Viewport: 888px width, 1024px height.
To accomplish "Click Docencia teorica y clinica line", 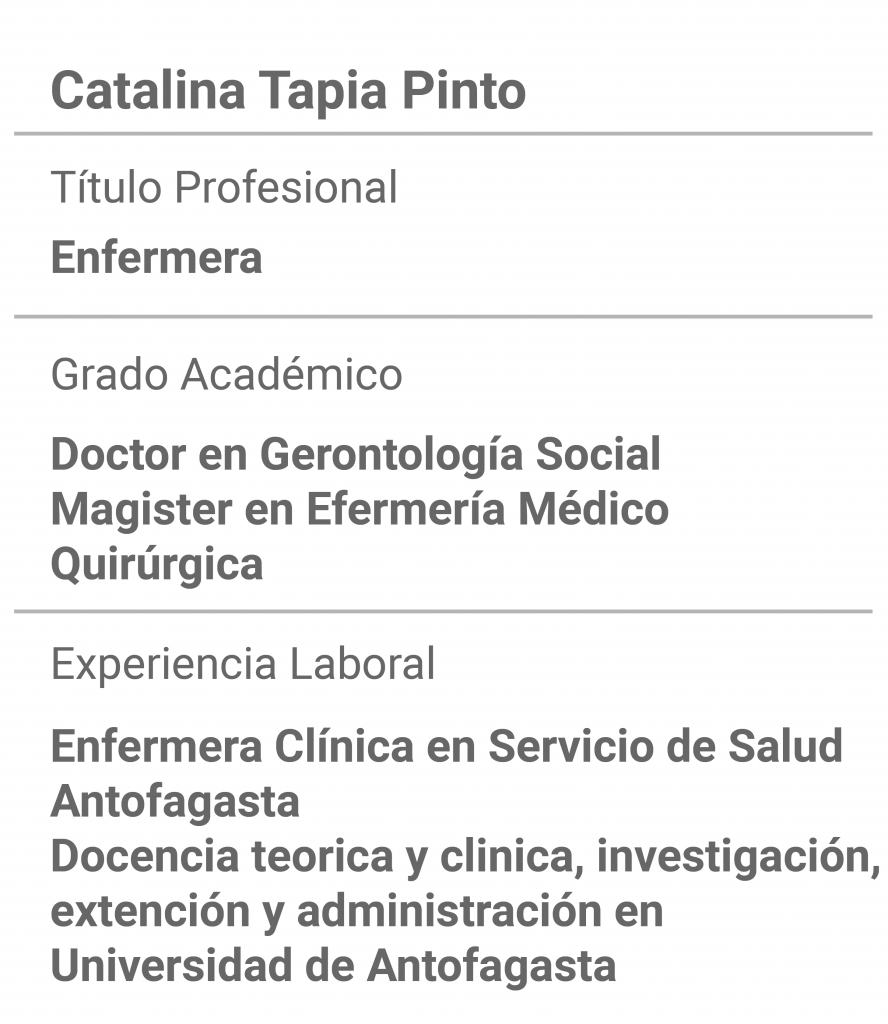I will (x=465, y=857).
